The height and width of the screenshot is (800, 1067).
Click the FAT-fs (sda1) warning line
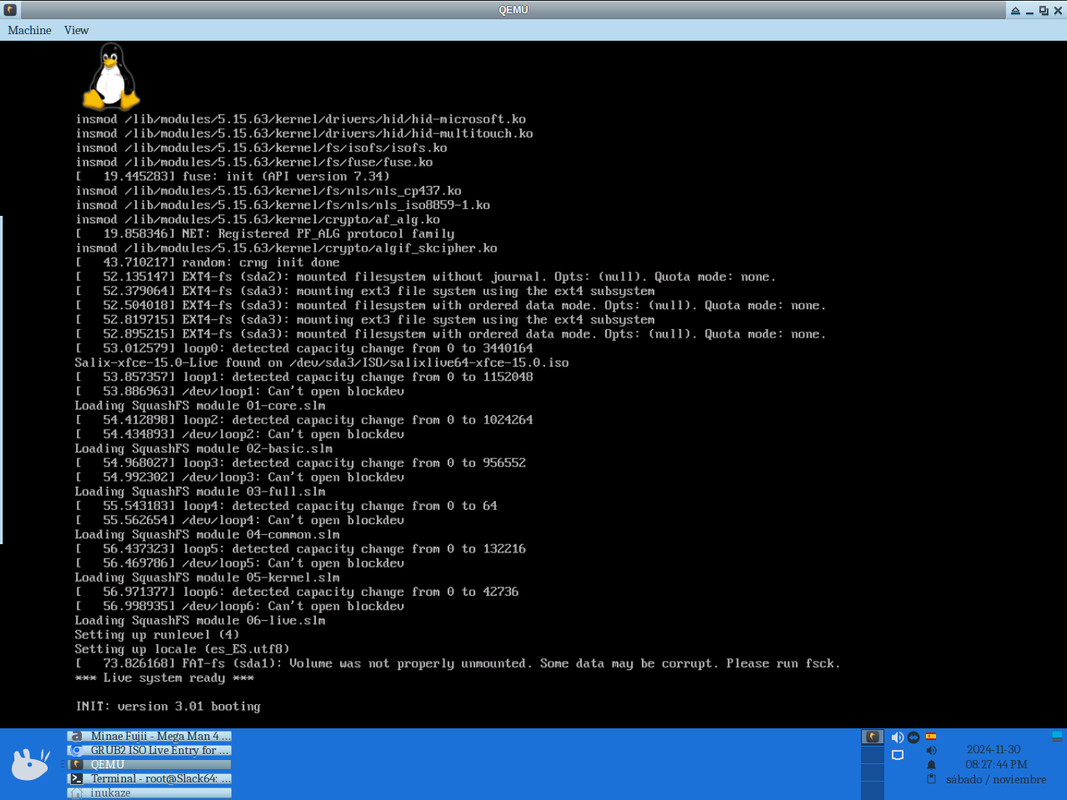point(458,663)
